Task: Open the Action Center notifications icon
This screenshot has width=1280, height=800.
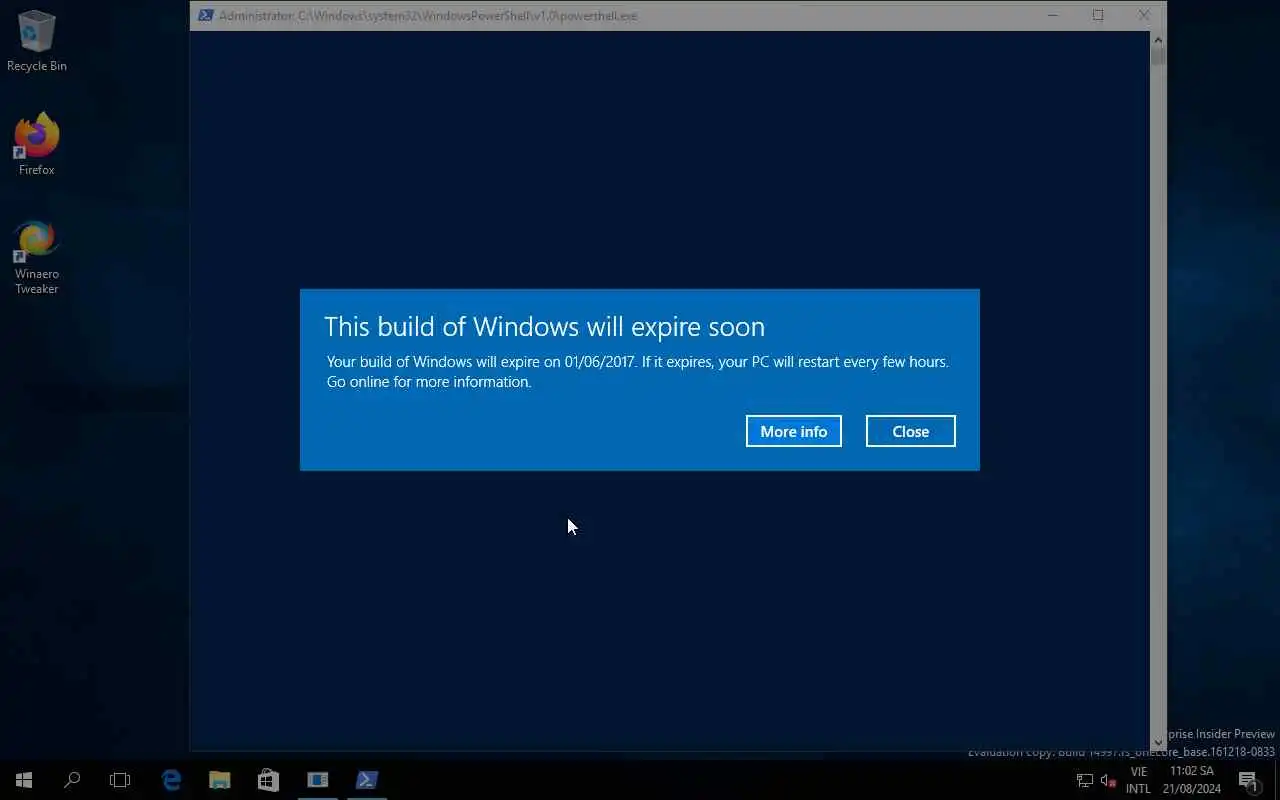Action: pos(1248,780)
